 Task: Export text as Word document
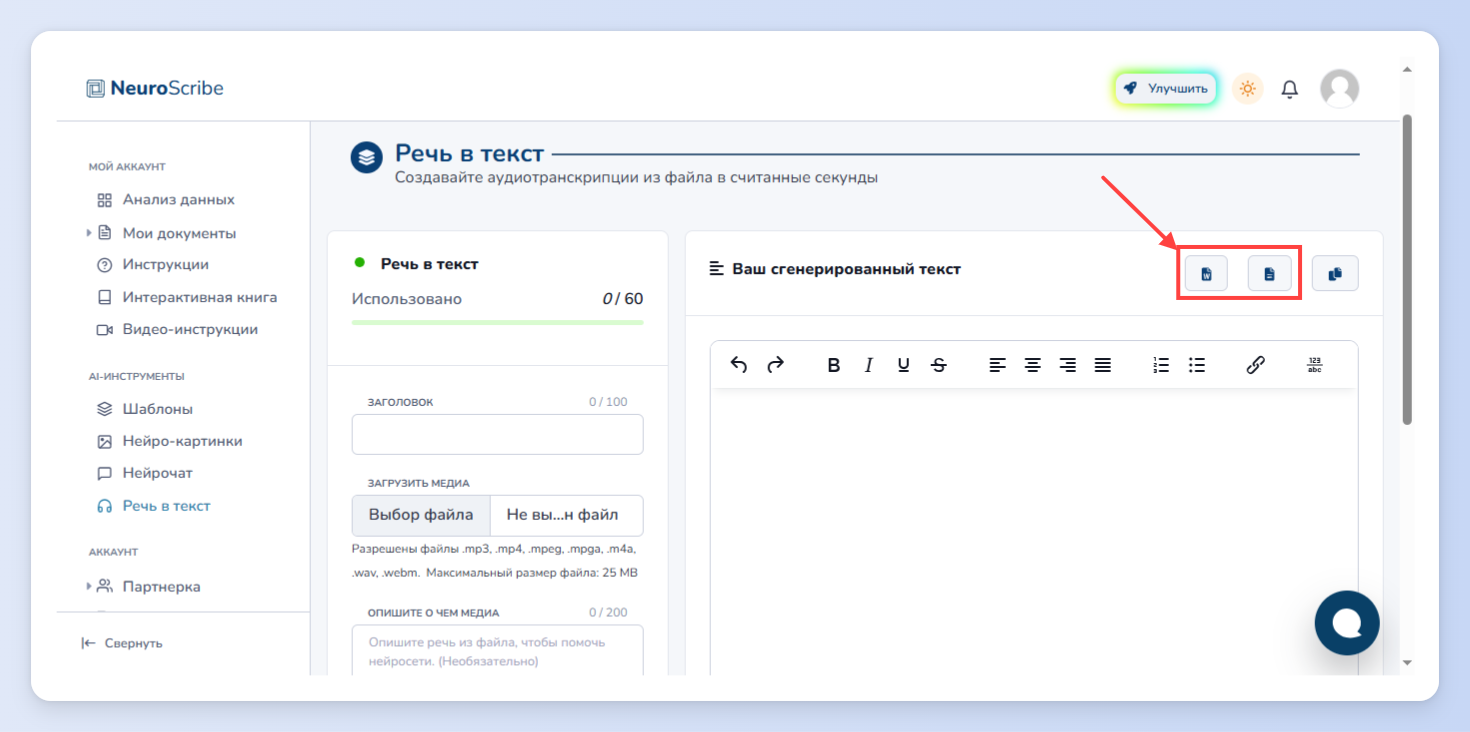(x=1206, y=273)
